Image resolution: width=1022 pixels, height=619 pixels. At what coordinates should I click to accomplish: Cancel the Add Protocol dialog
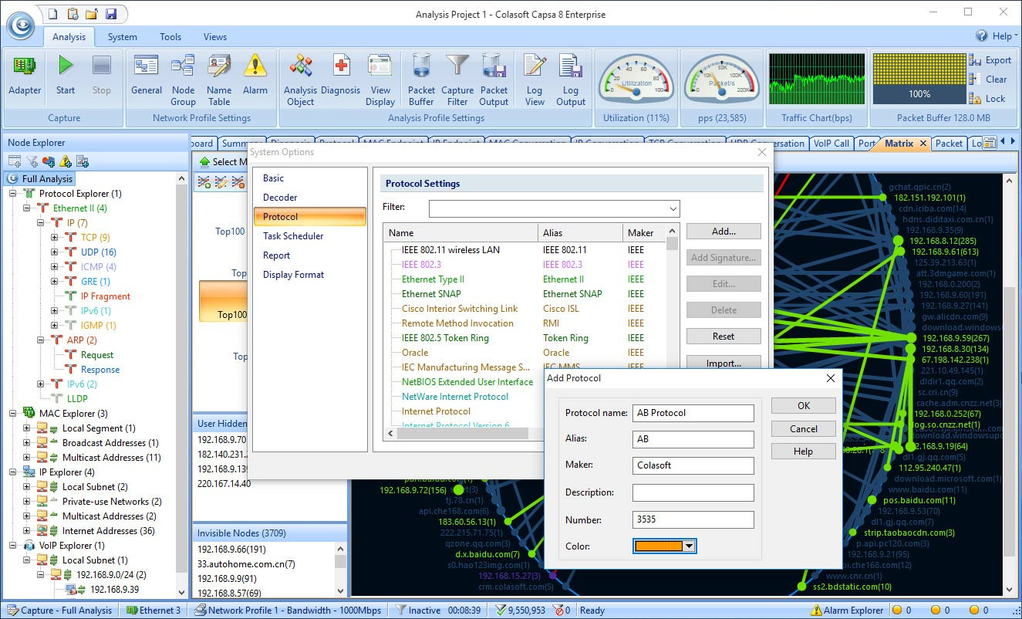[803, 429]
